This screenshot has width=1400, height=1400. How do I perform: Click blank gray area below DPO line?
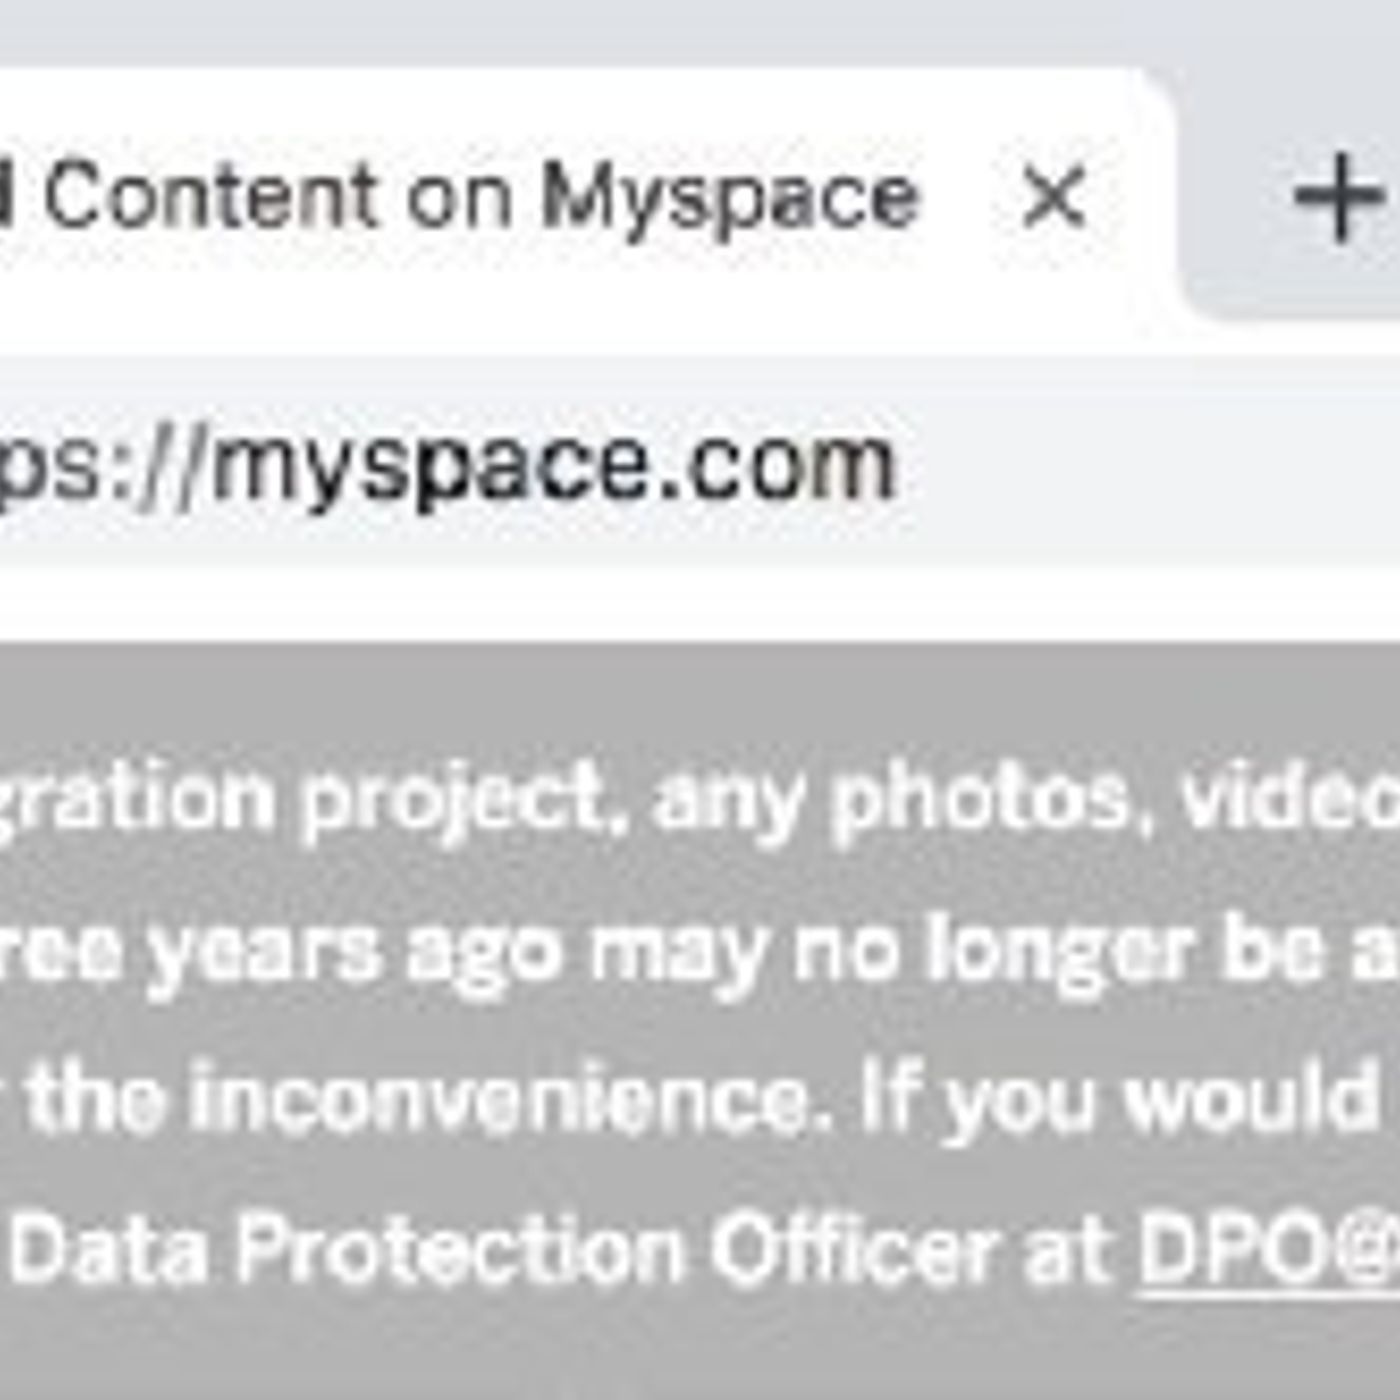pos(700,1350)
